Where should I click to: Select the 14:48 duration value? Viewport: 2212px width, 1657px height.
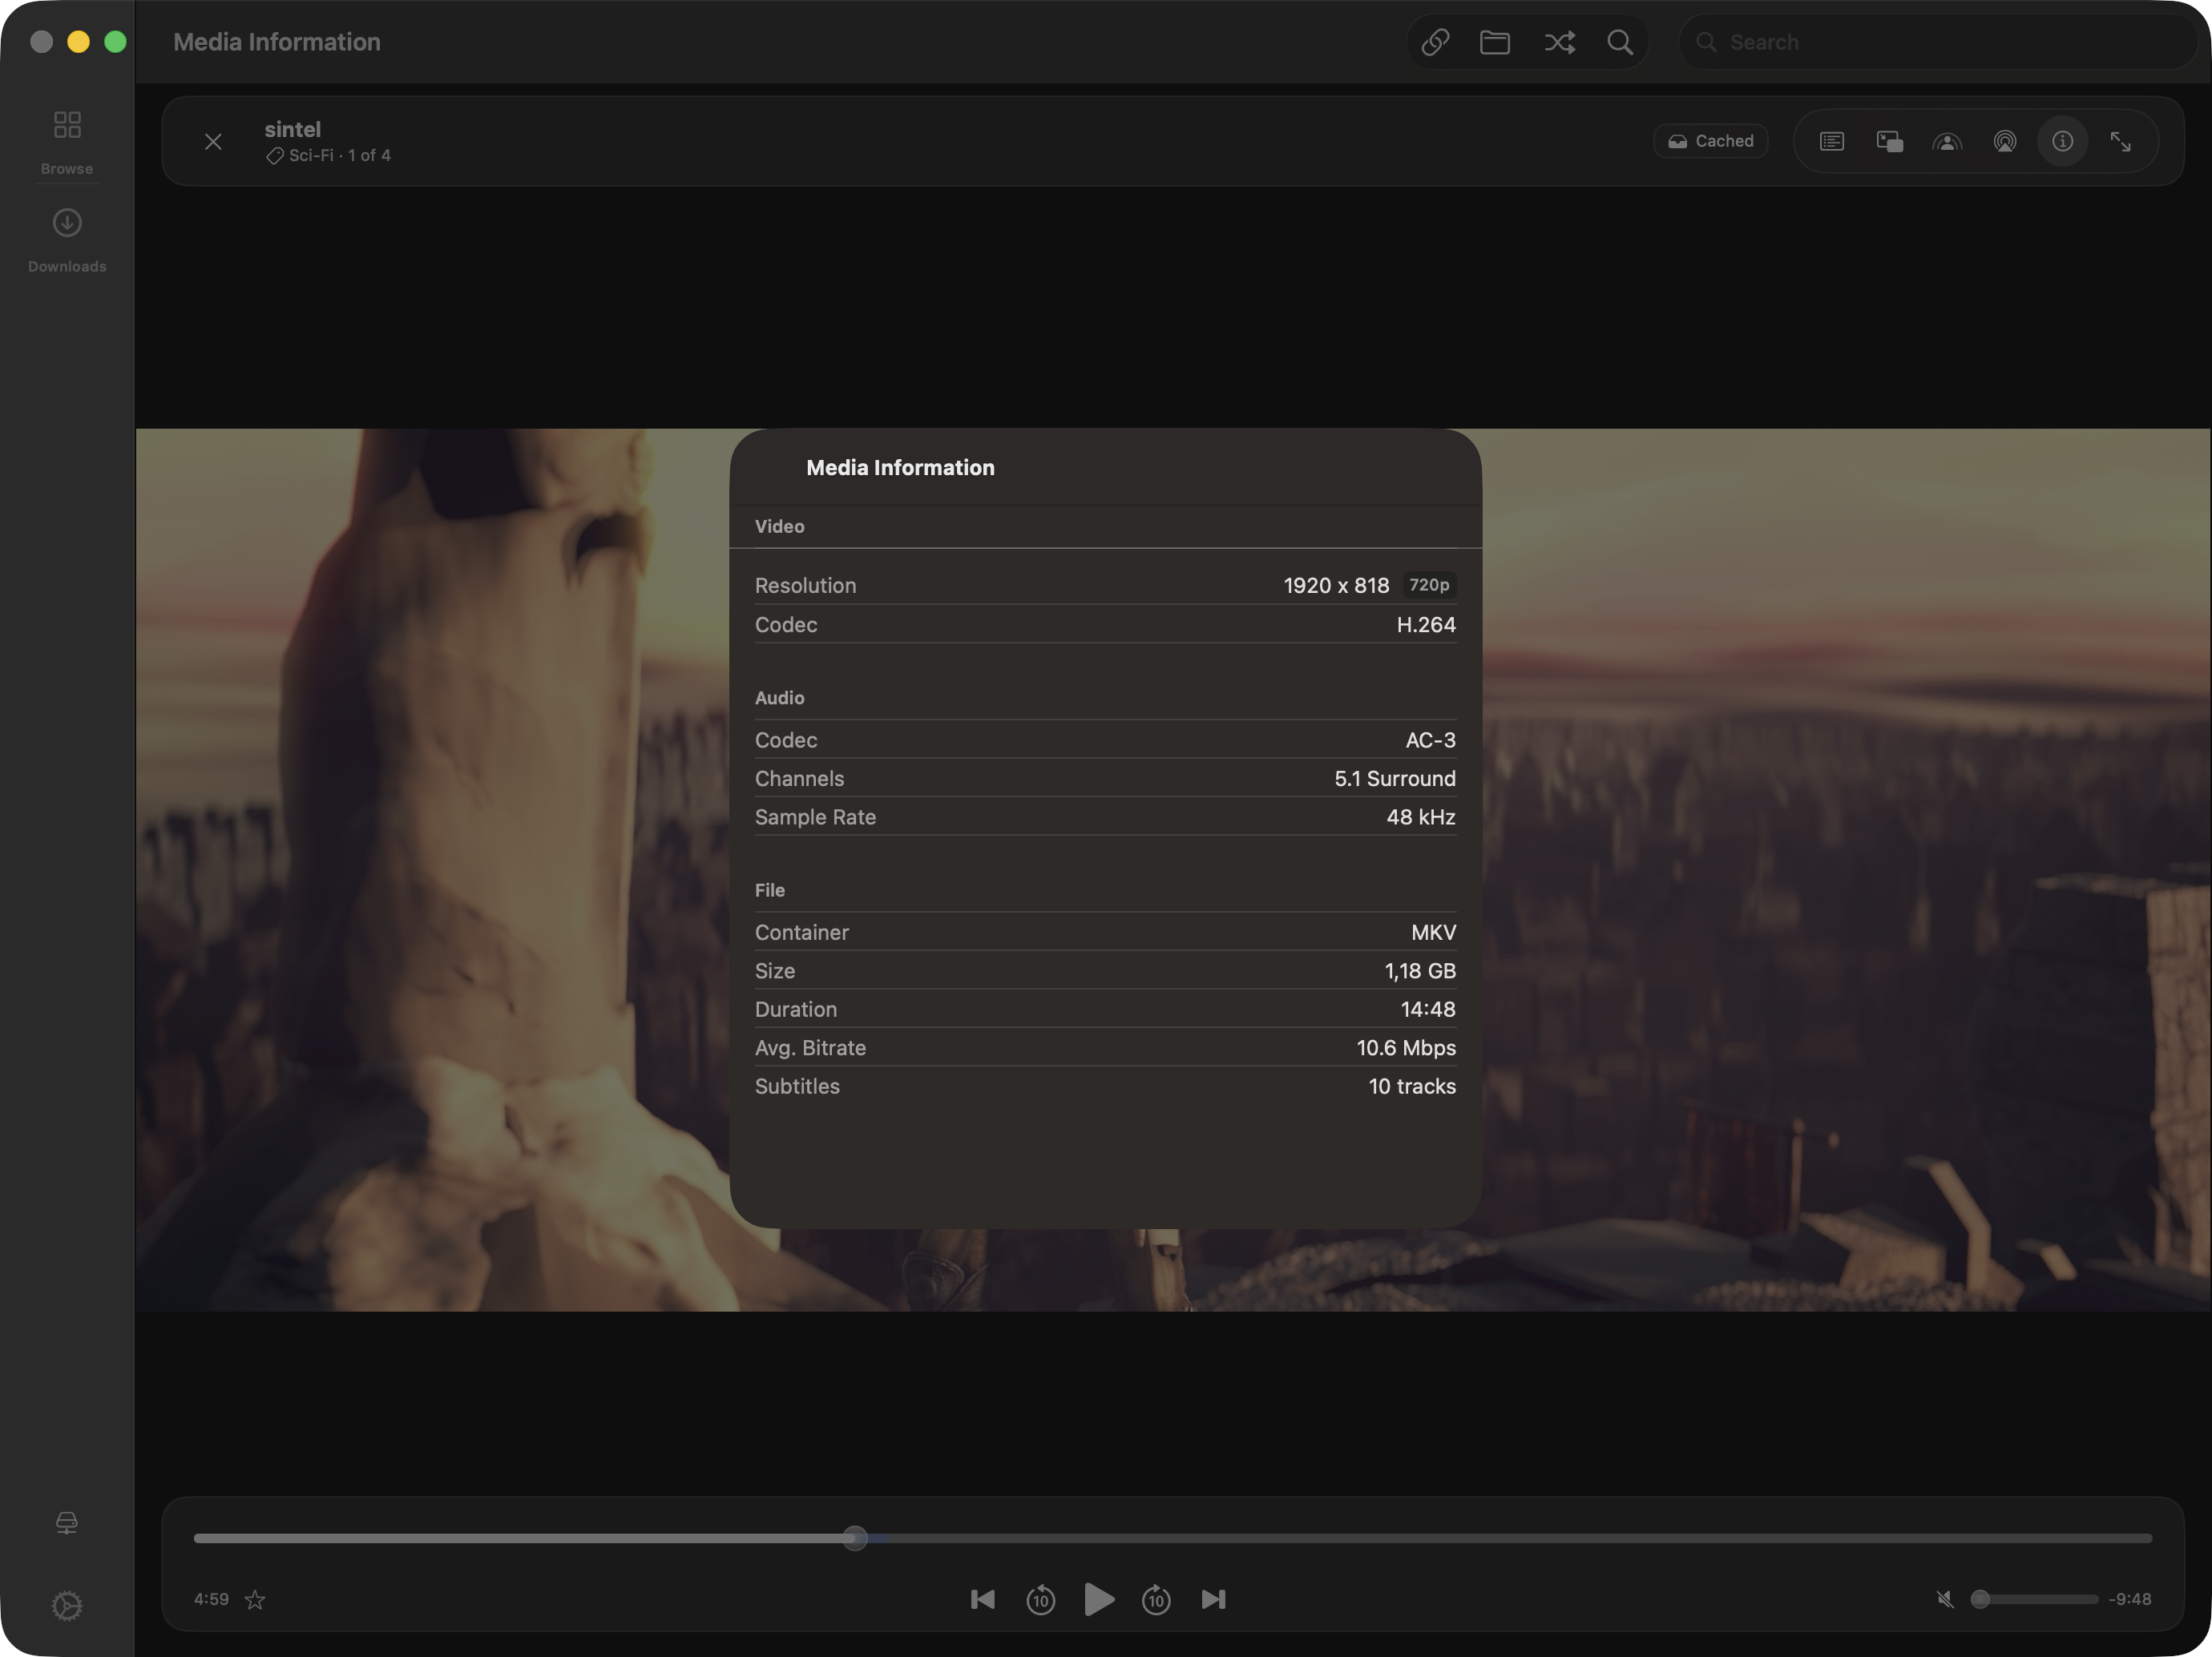1427,1009
